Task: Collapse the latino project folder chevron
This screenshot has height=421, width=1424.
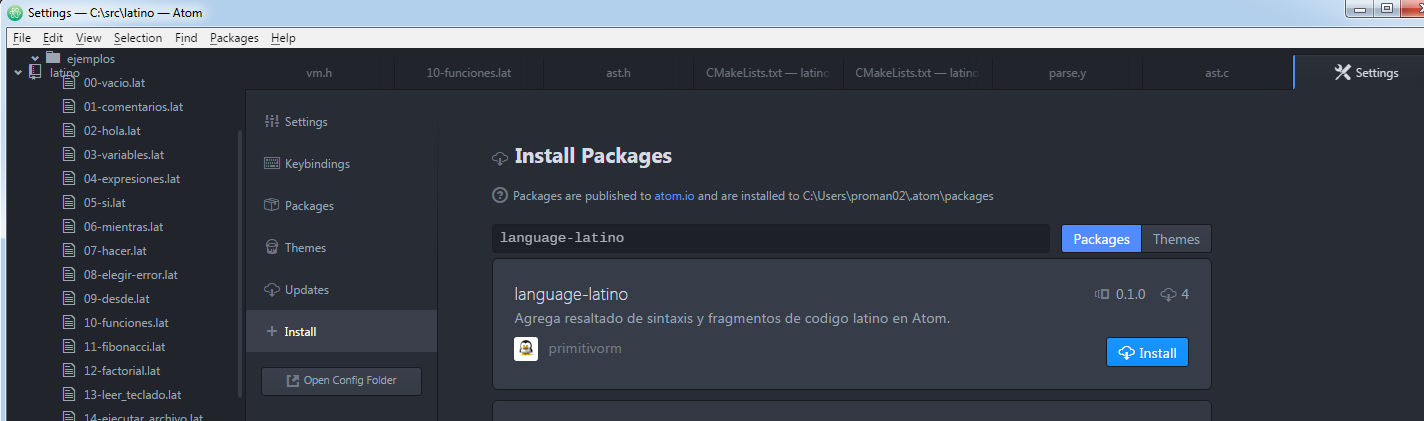Action: pos(18,72)
